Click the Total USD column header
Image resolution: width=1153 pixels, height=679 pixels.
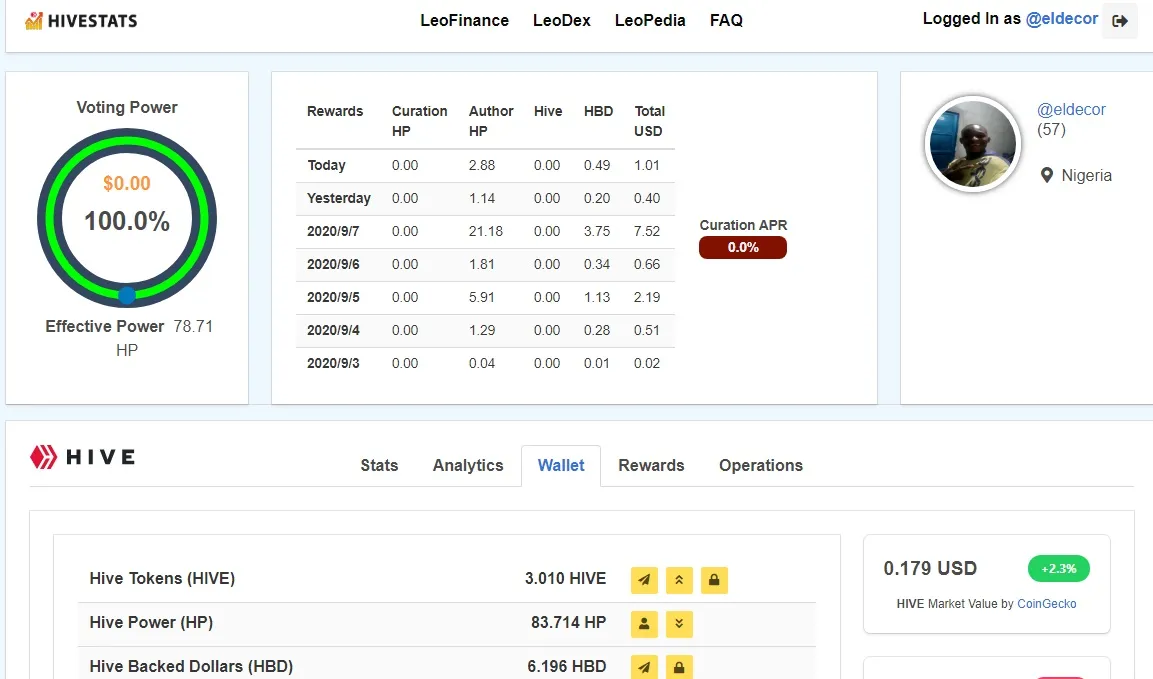[x=649, y=121]
